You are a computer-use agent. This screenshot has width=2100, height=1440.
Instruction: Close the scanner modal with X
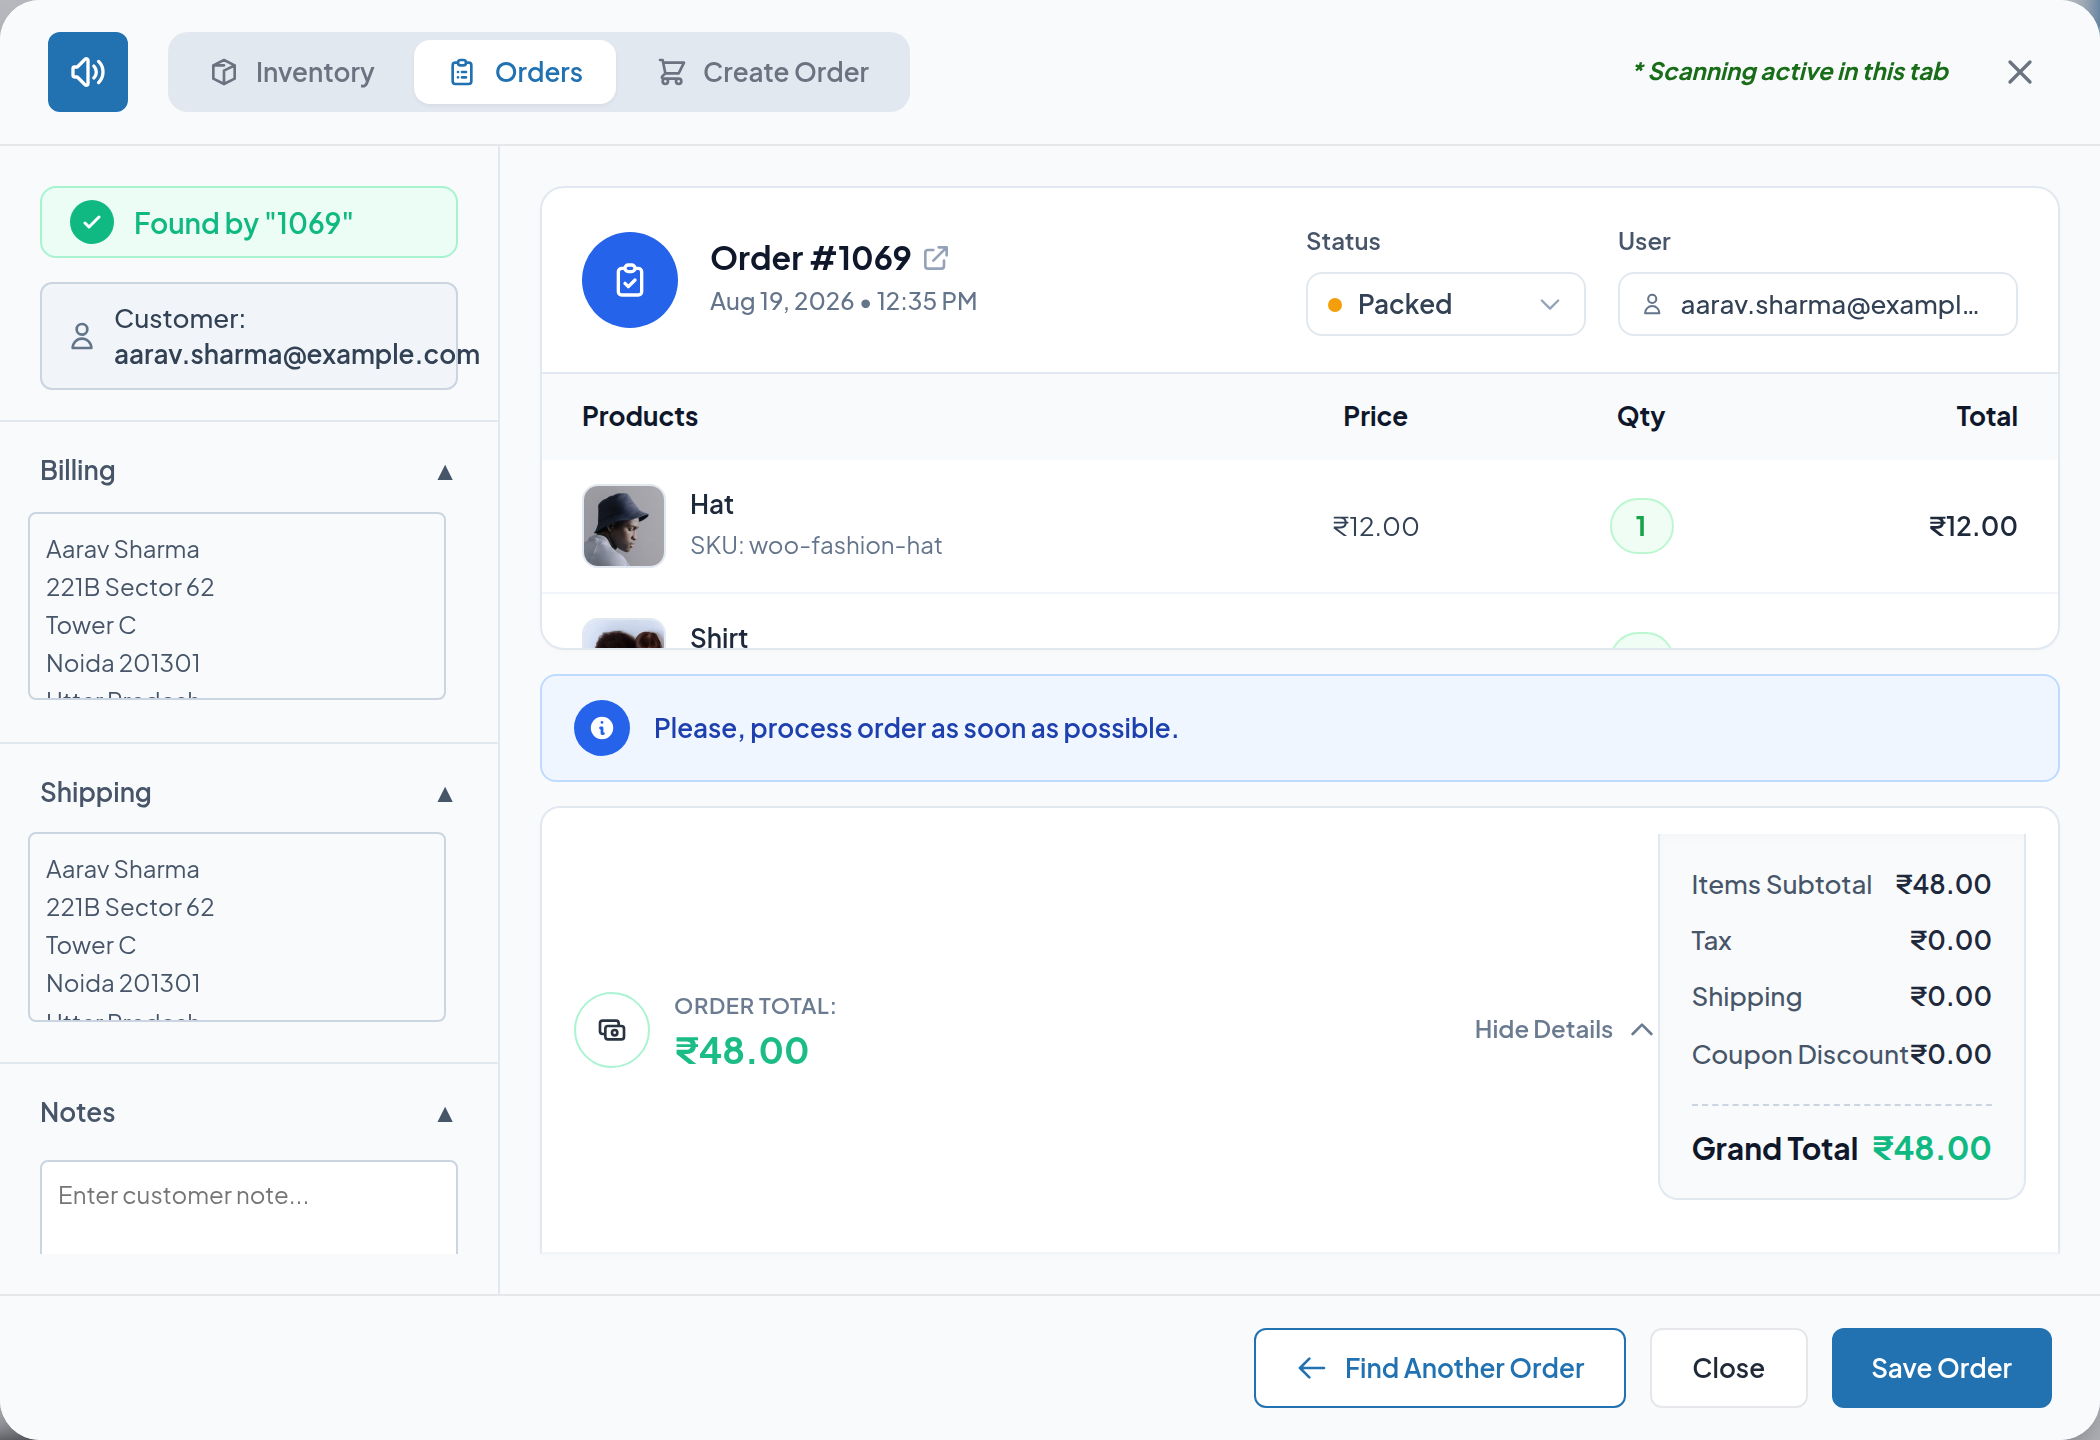pos(2020,72)
